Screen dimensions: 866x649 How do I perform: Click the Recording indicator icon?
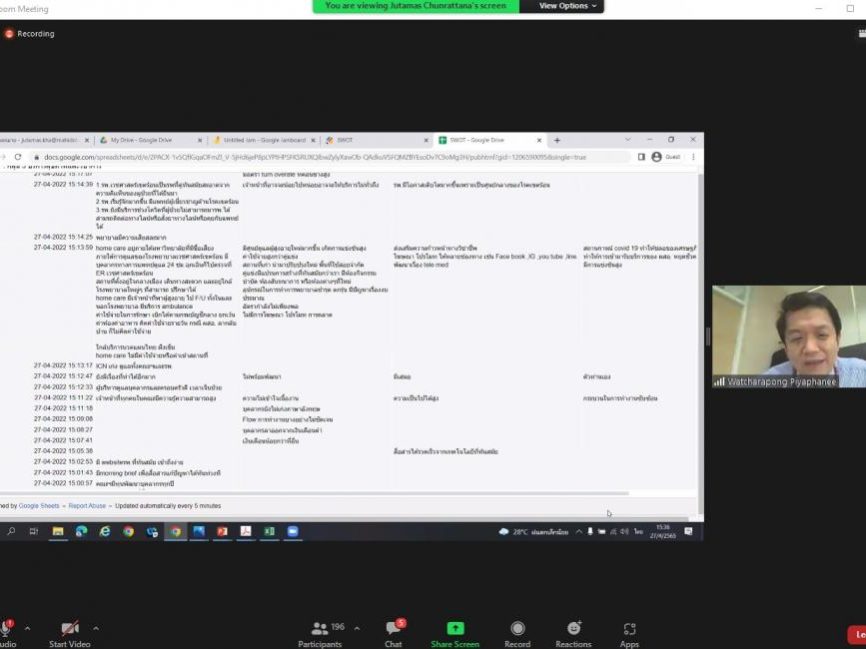(x=9, y=33)
